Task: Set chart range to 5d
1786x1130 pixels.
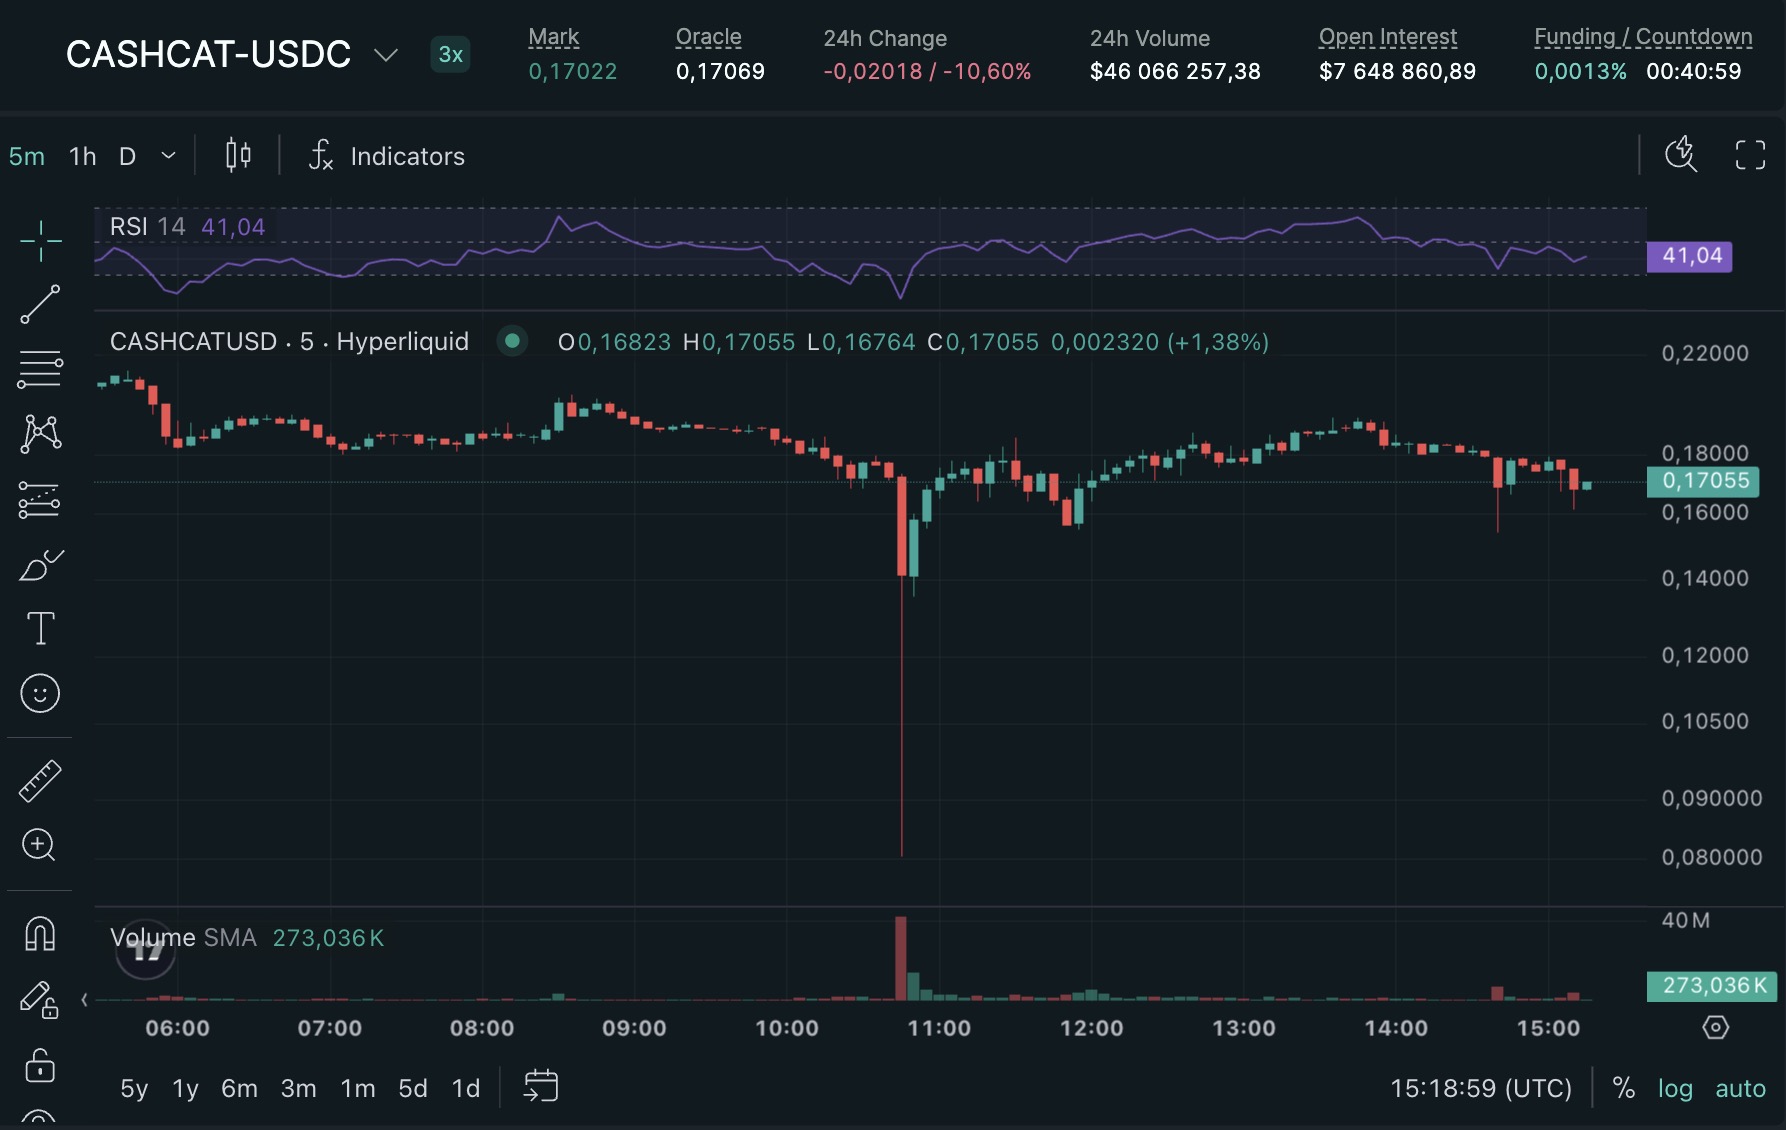Action: 413,1088
